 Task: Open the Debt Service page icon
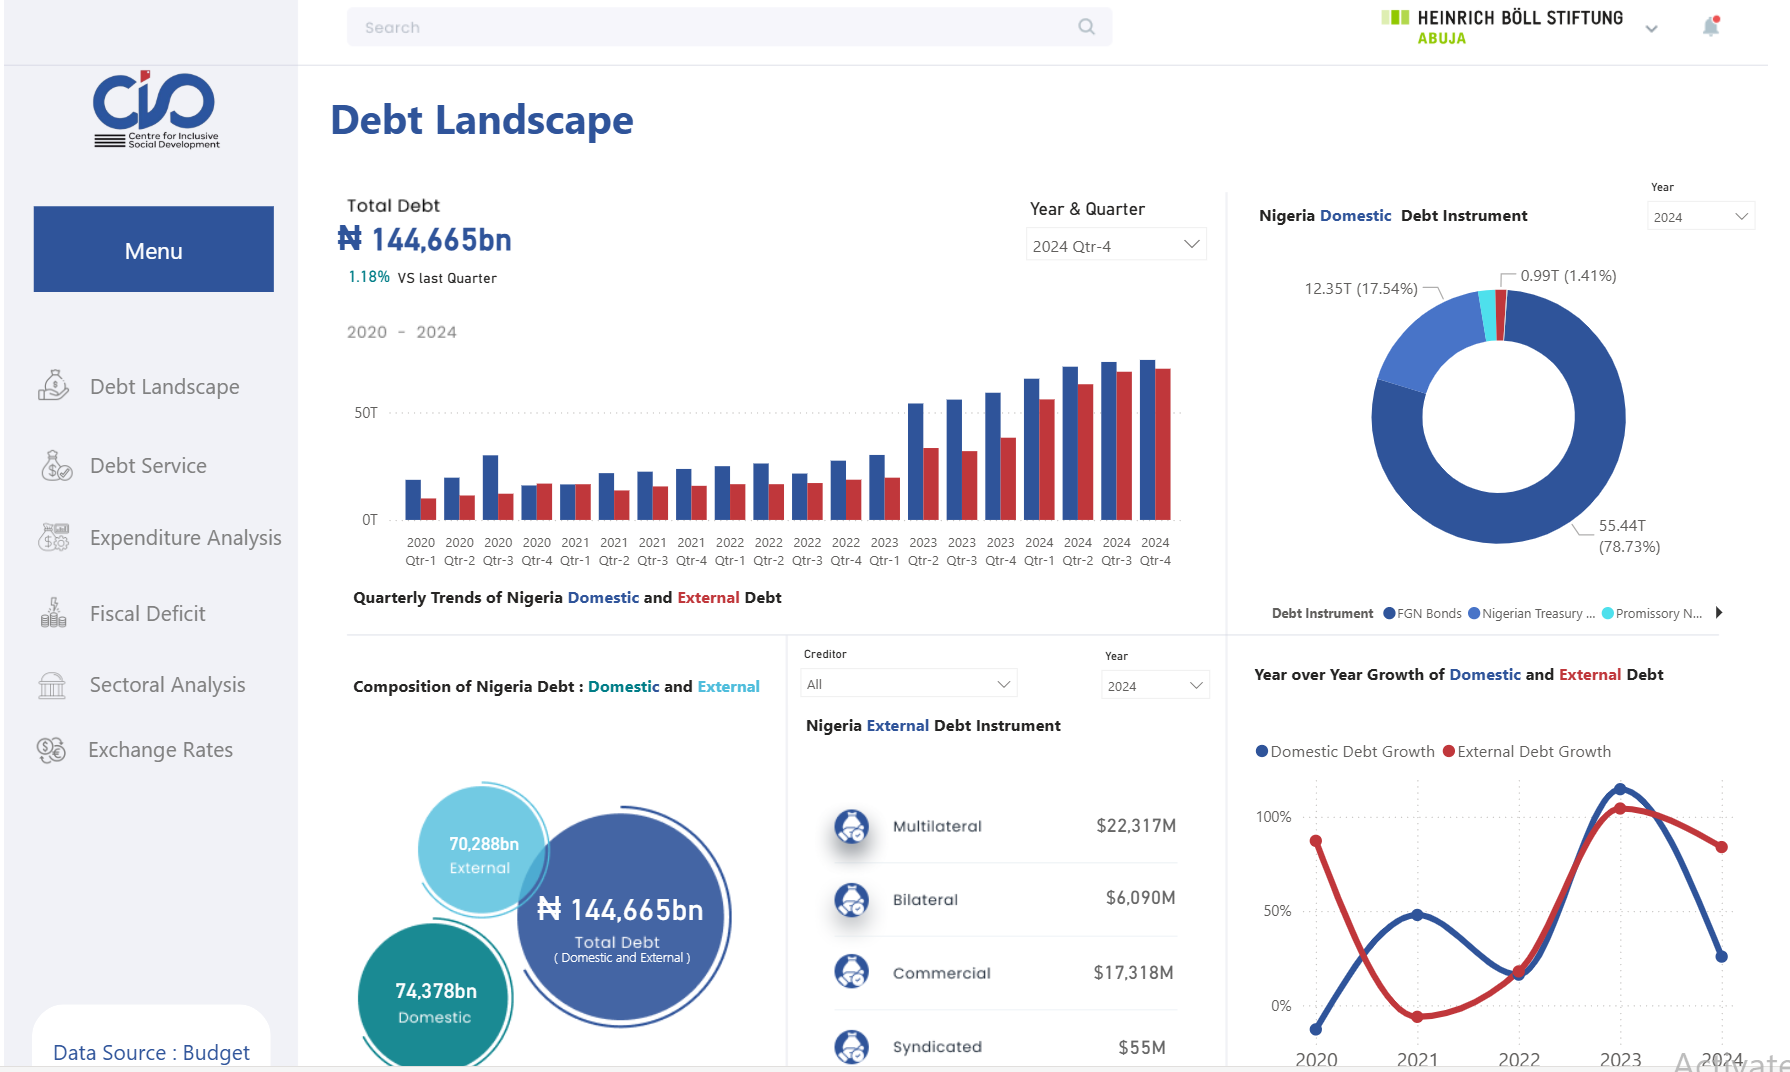coord(55,465)
